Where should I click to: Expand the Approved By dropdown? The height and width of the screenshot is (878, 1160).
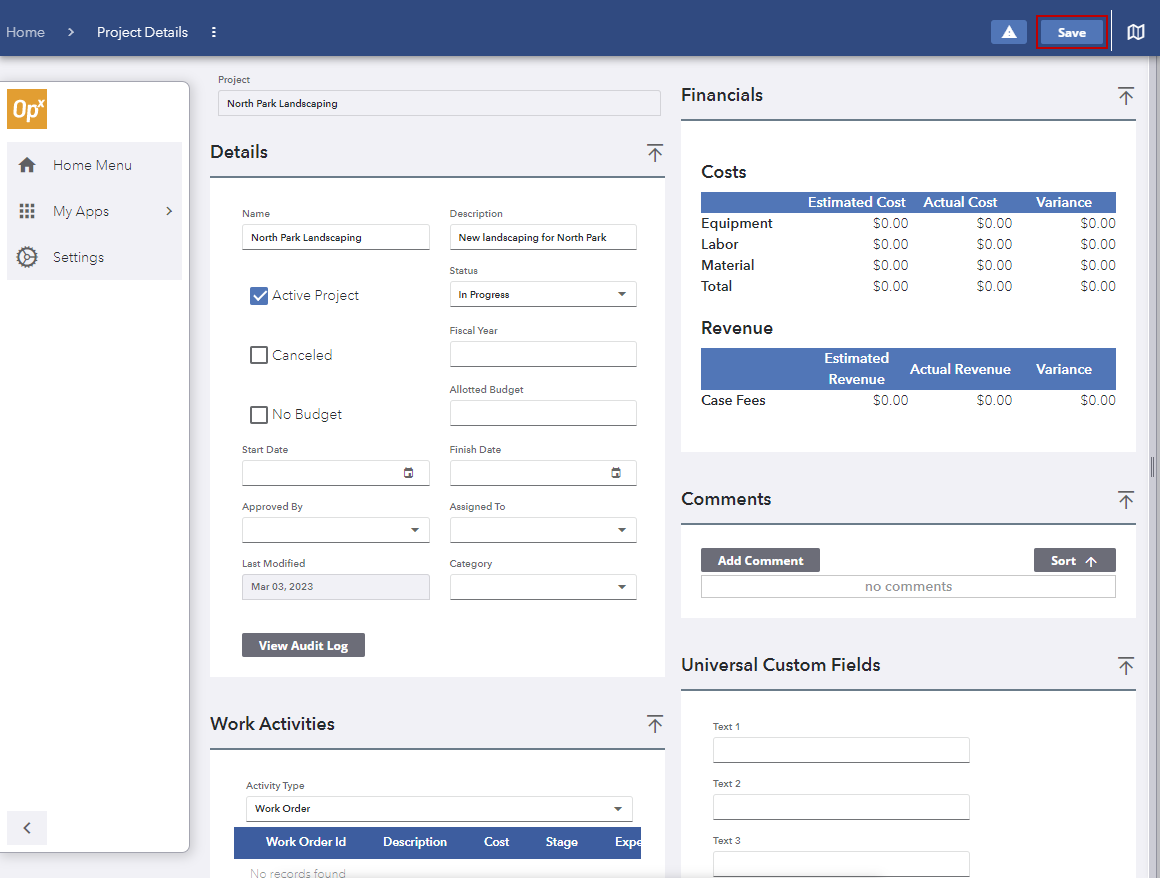click(x=335, y=530)
